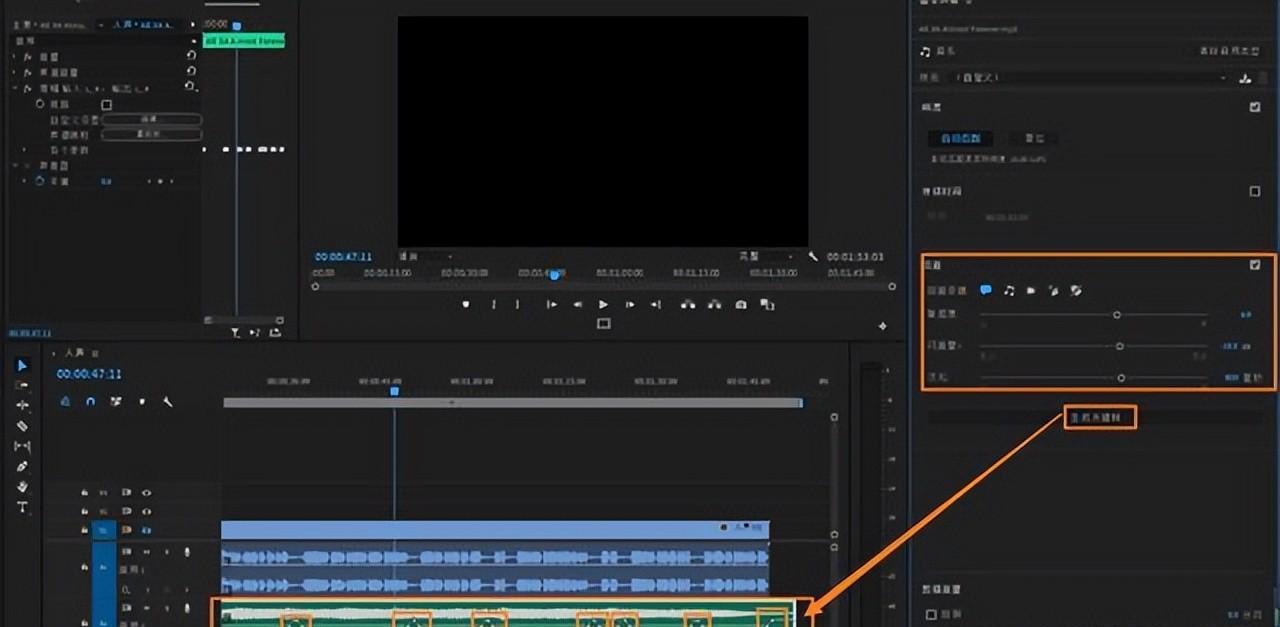Step back one frame
The height and width of the screenshot is (627, 1280).
tap(577, 304)
